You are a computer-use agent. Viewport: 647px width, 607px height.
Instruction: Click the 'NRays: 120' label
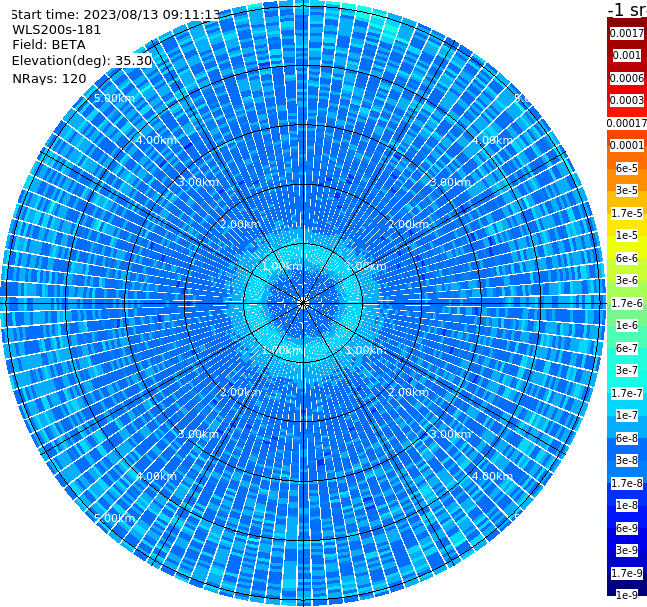tap(49, 78)
